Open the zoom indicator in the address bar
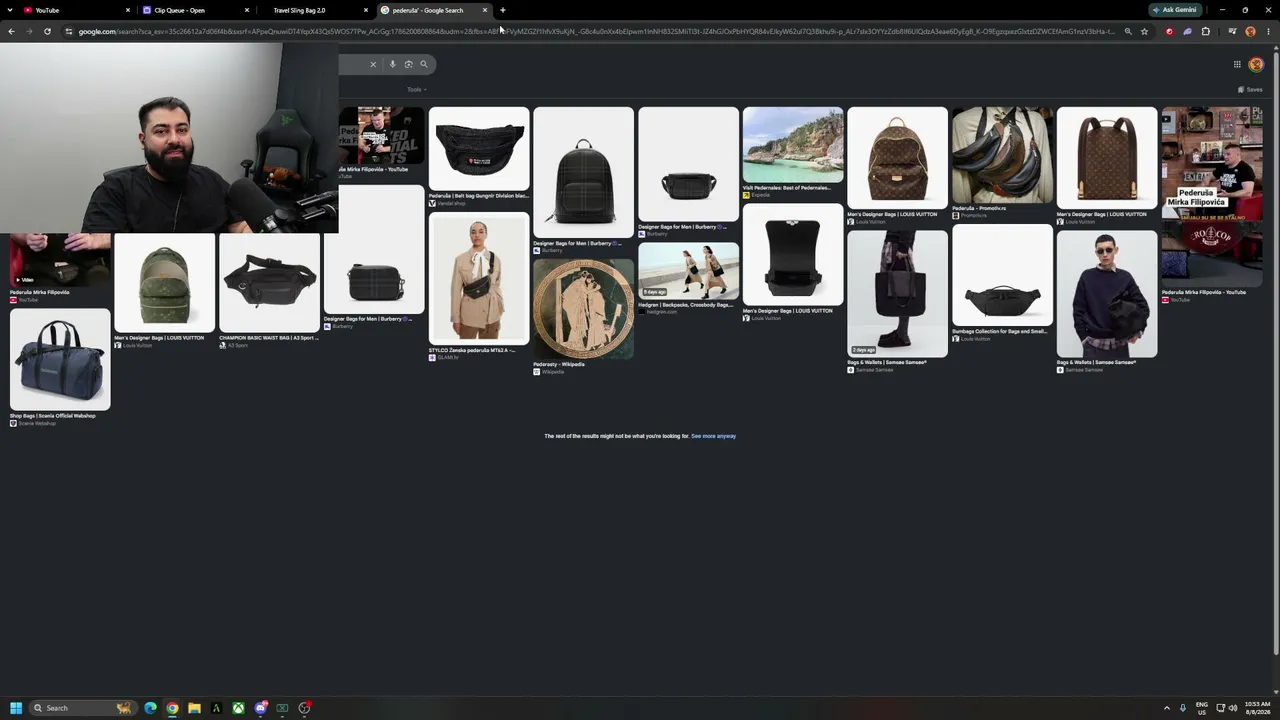This screenshot has width=1280, height=720. coord(1128,31)
